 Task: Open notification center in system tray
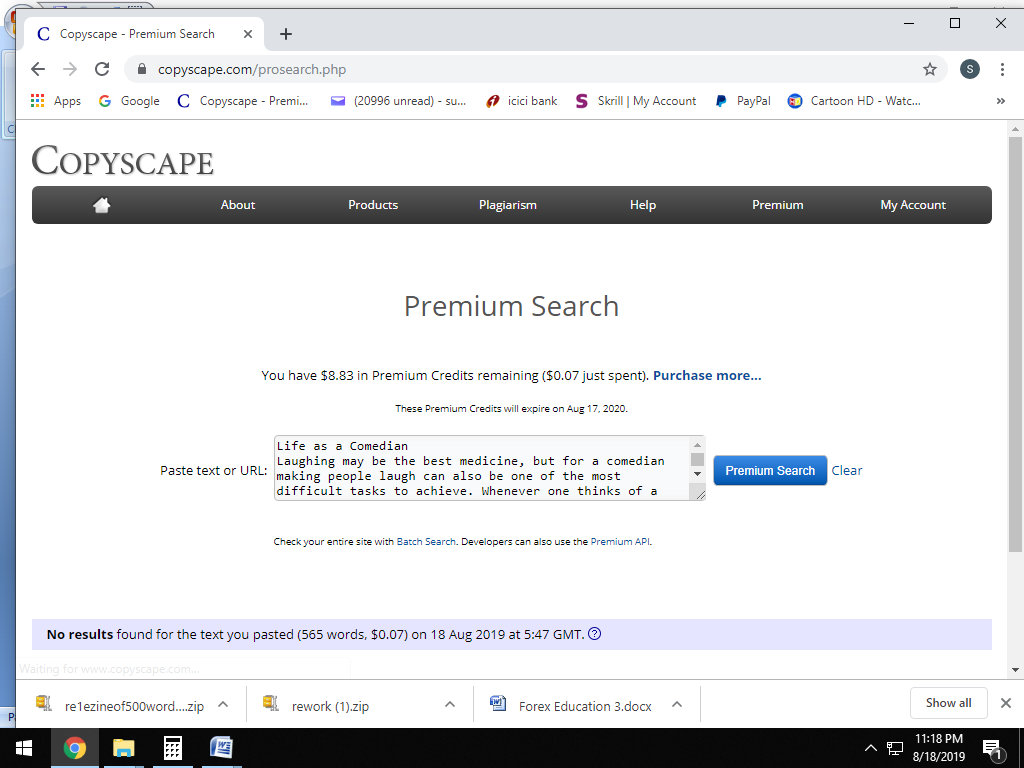click(992, 749)
